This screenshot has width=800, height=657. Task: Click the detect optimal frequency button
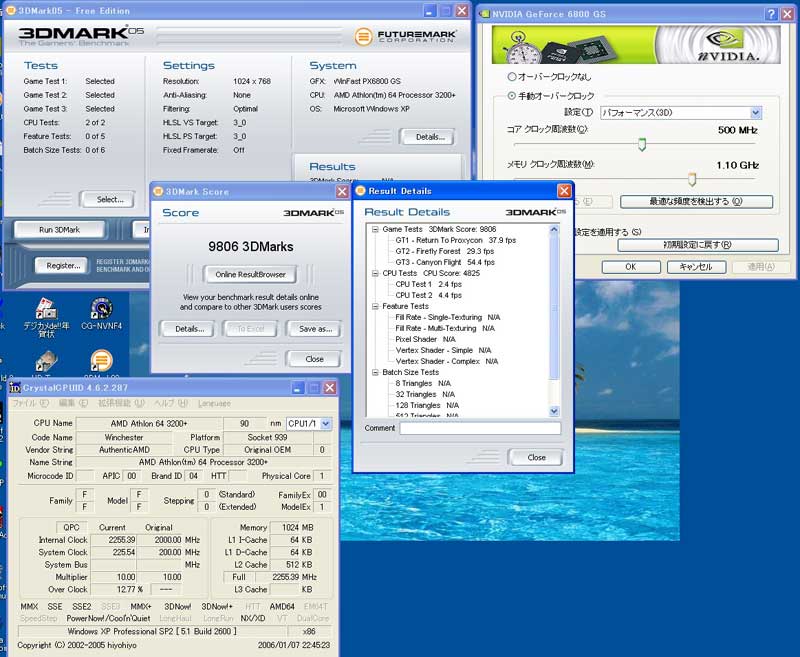click(696, 201)
